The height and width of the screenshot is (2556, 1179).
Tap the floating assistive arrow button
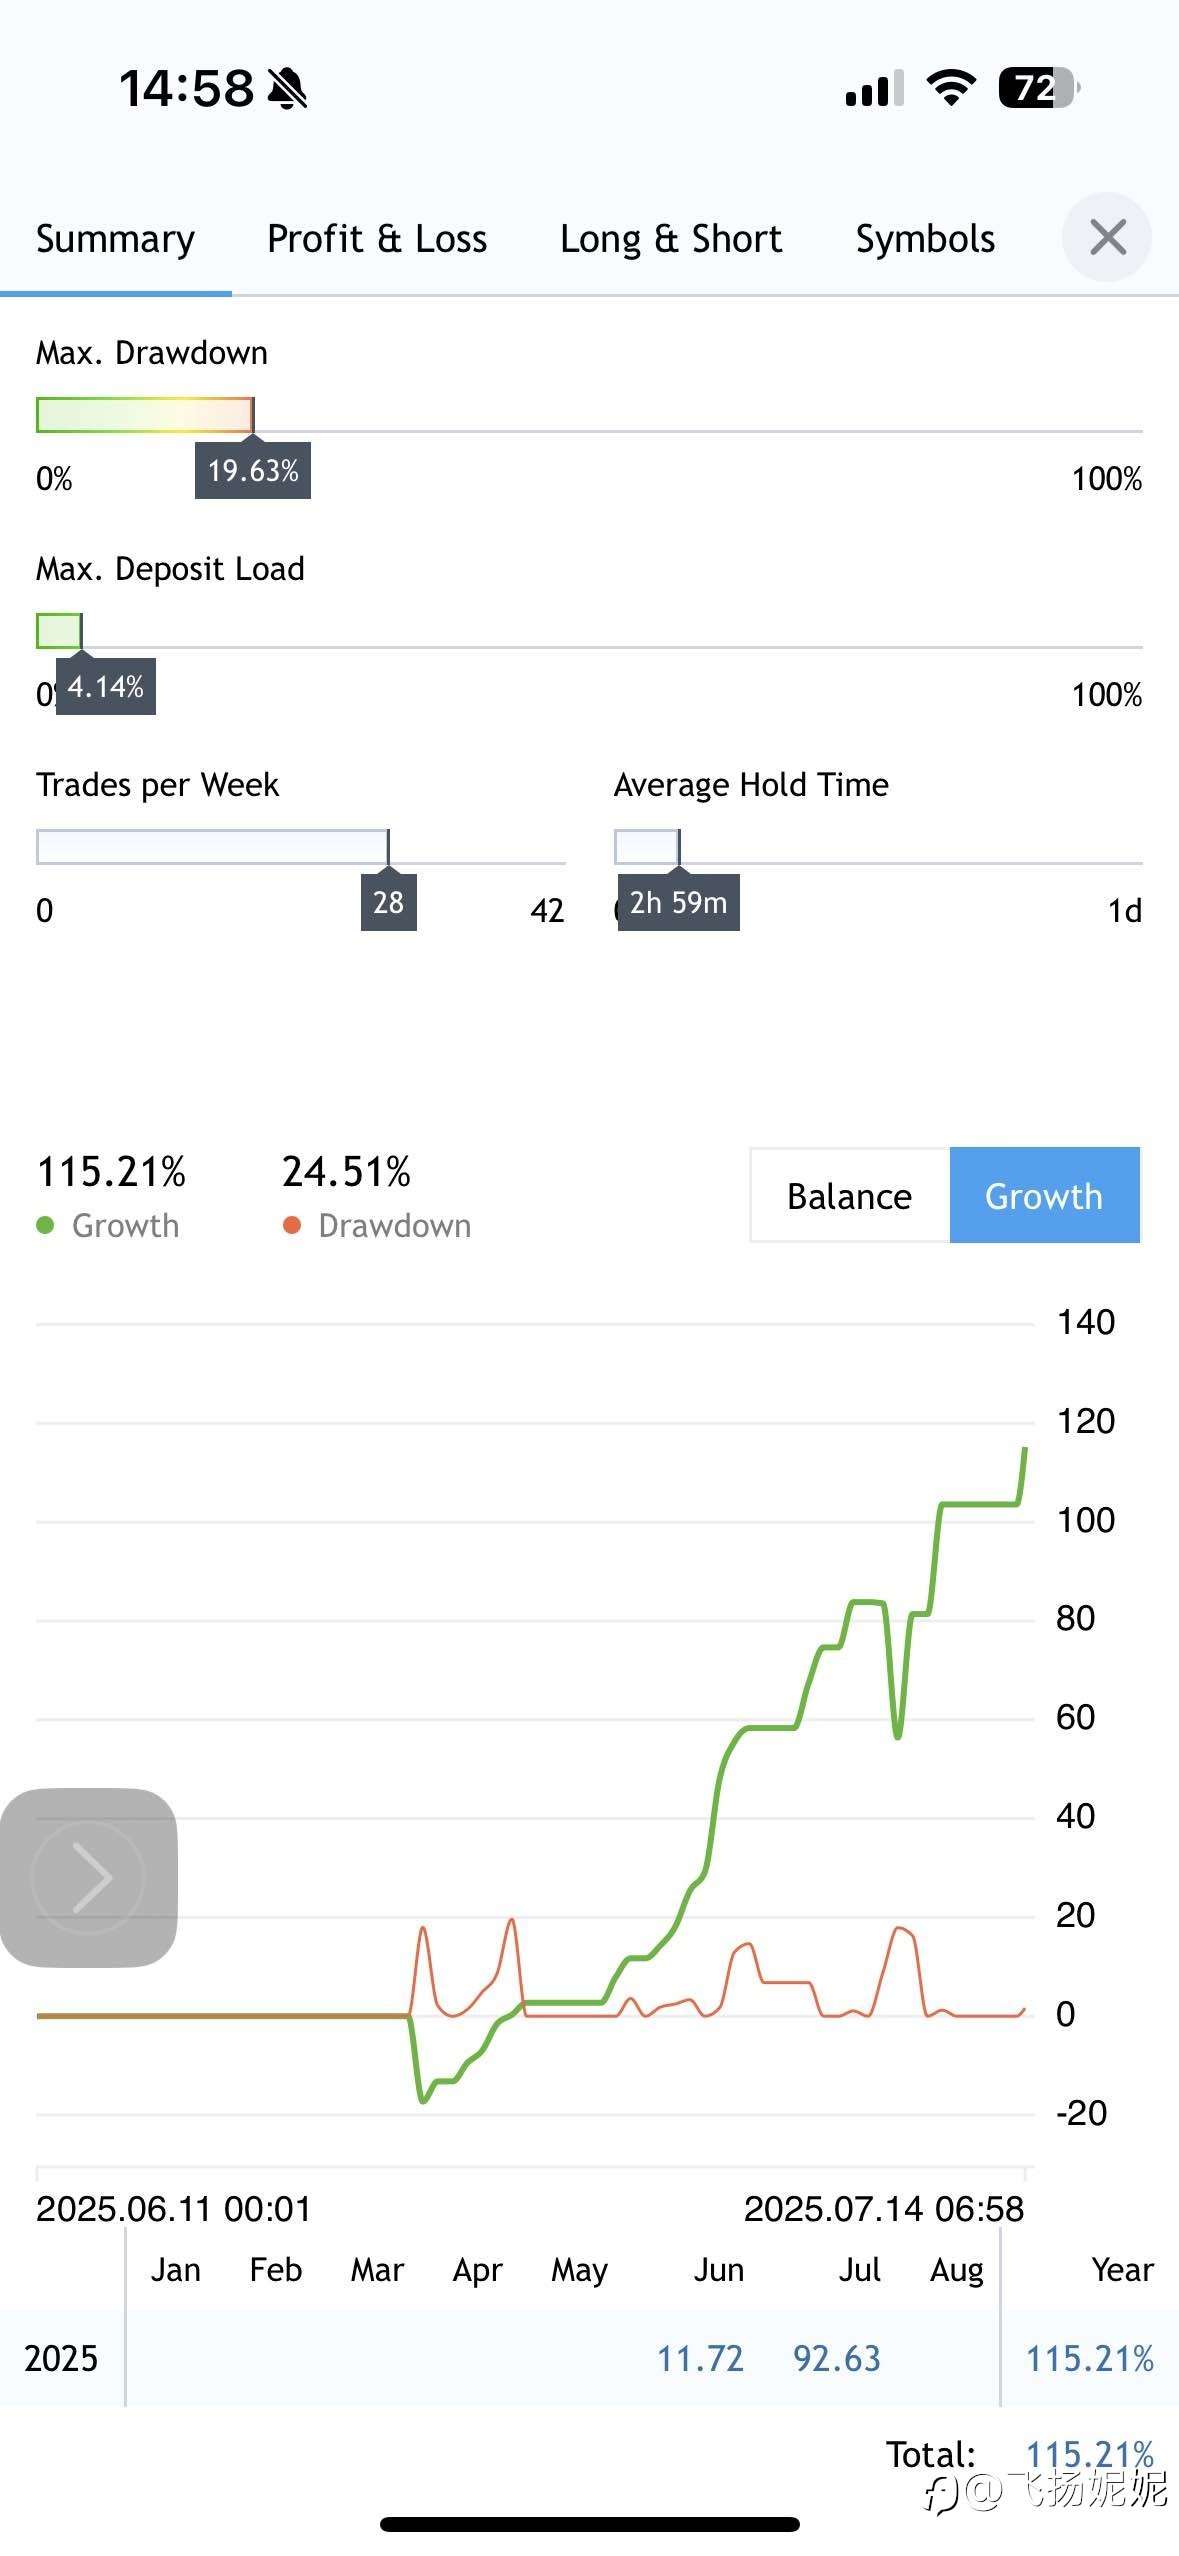[89, 1877]
